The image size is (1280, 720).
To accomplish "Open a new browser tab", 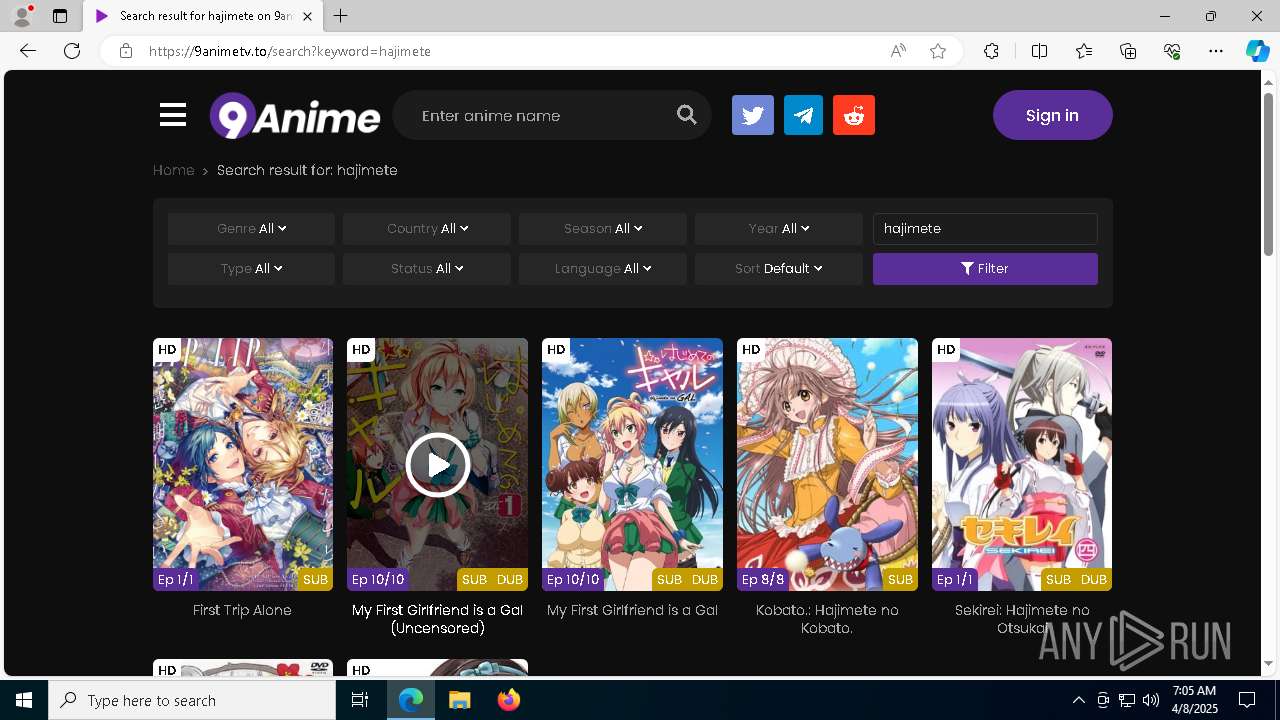I will (x=341, y=16).
